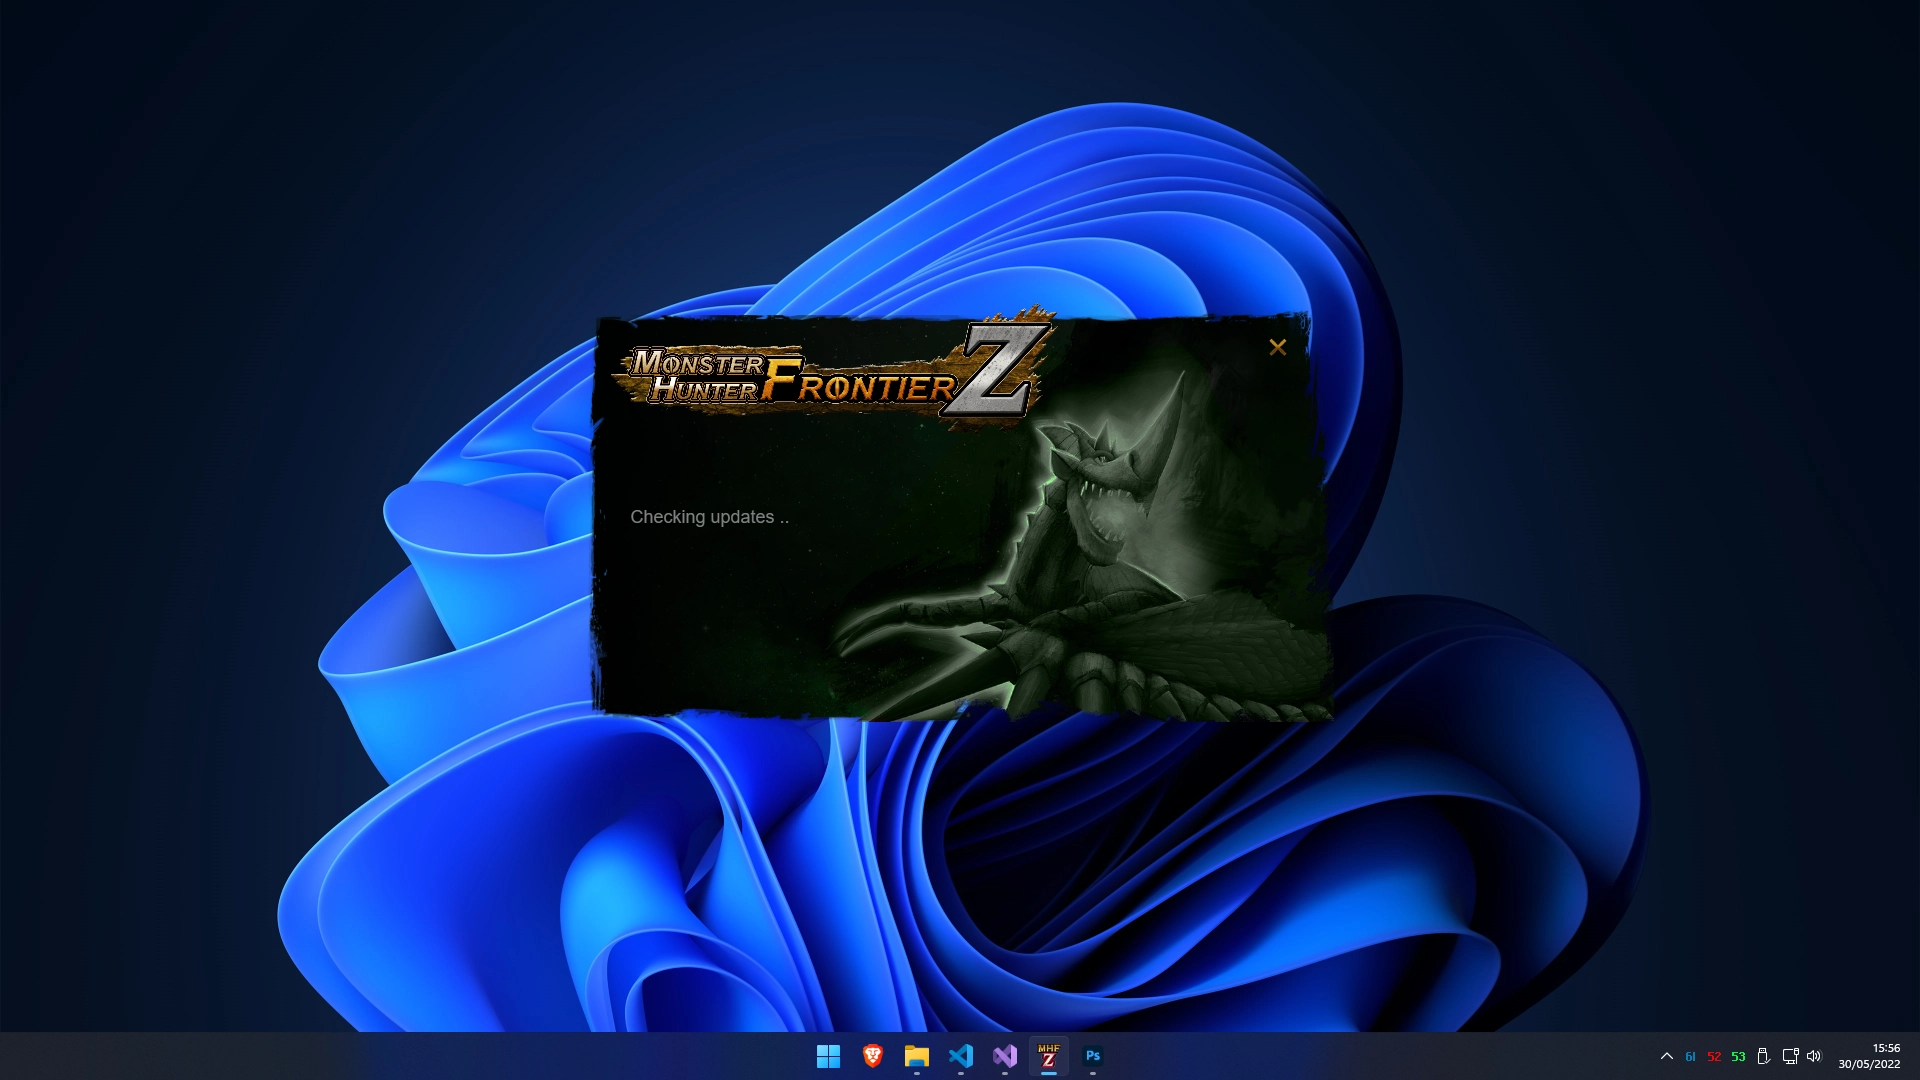Open the network connection tray icon
This screenshot has width=1920, height=1080.
(1789, 1056)
